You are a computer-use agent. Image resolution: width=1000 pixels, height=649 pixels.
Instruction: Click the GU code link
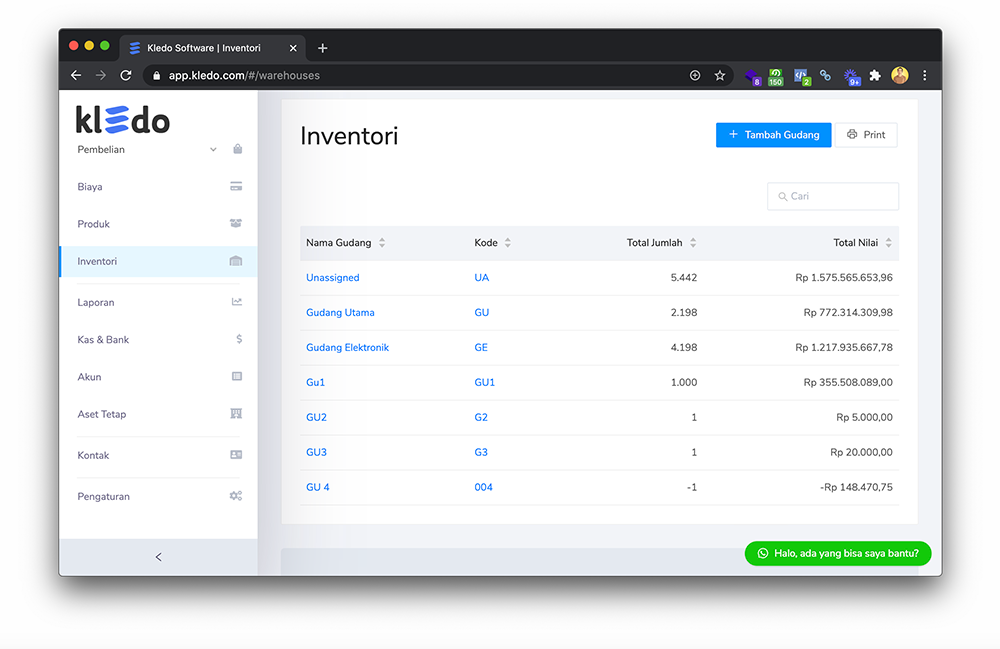click(x=482, y=313)
